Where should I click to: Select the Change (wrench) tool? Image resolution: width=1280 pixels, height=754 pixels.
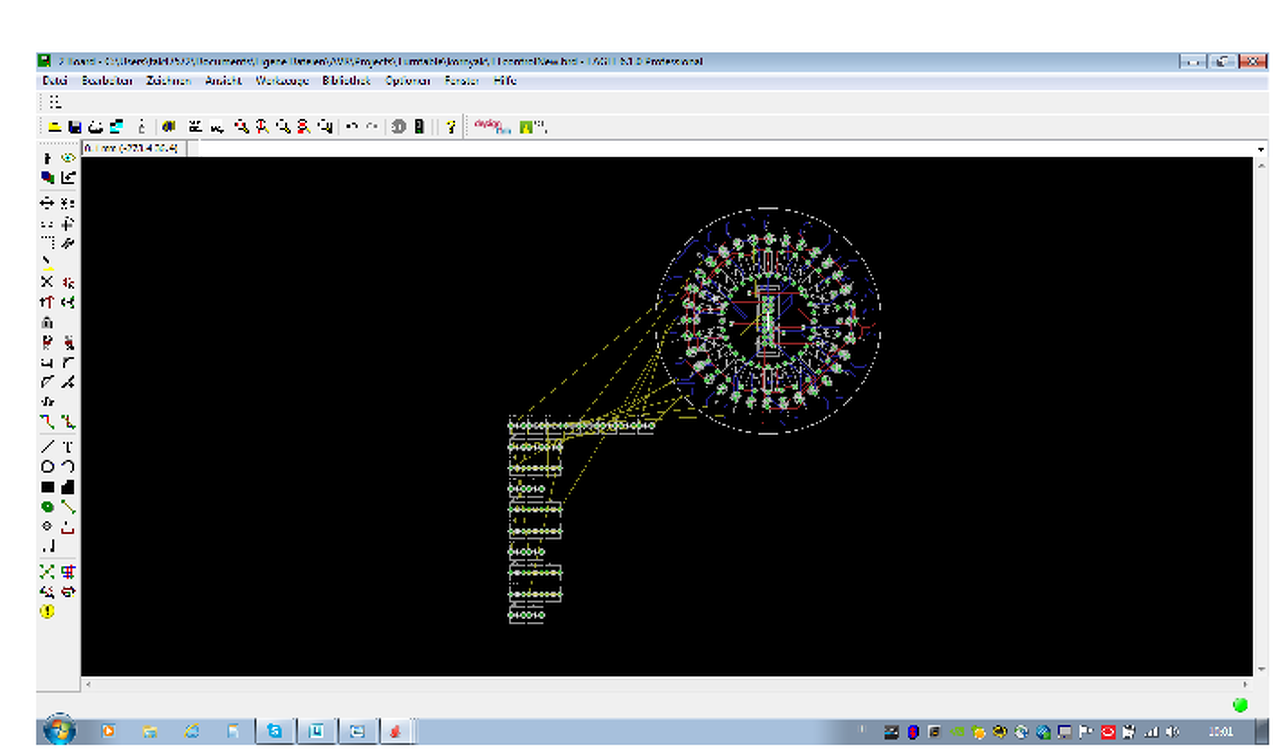click(x=68, y=243)
